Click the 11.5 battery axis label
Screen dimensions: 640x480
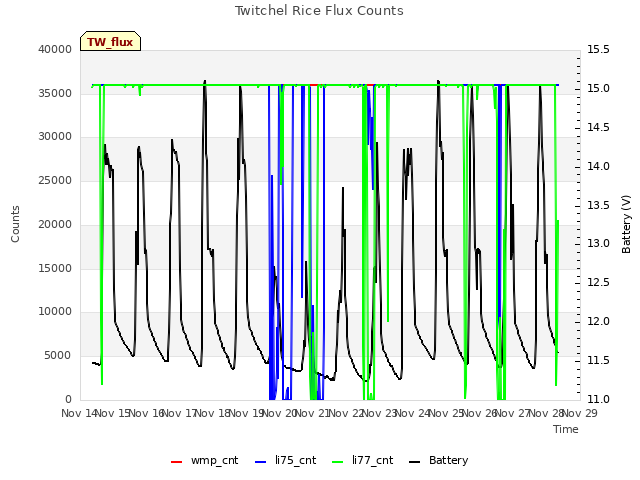coord(598,360)
